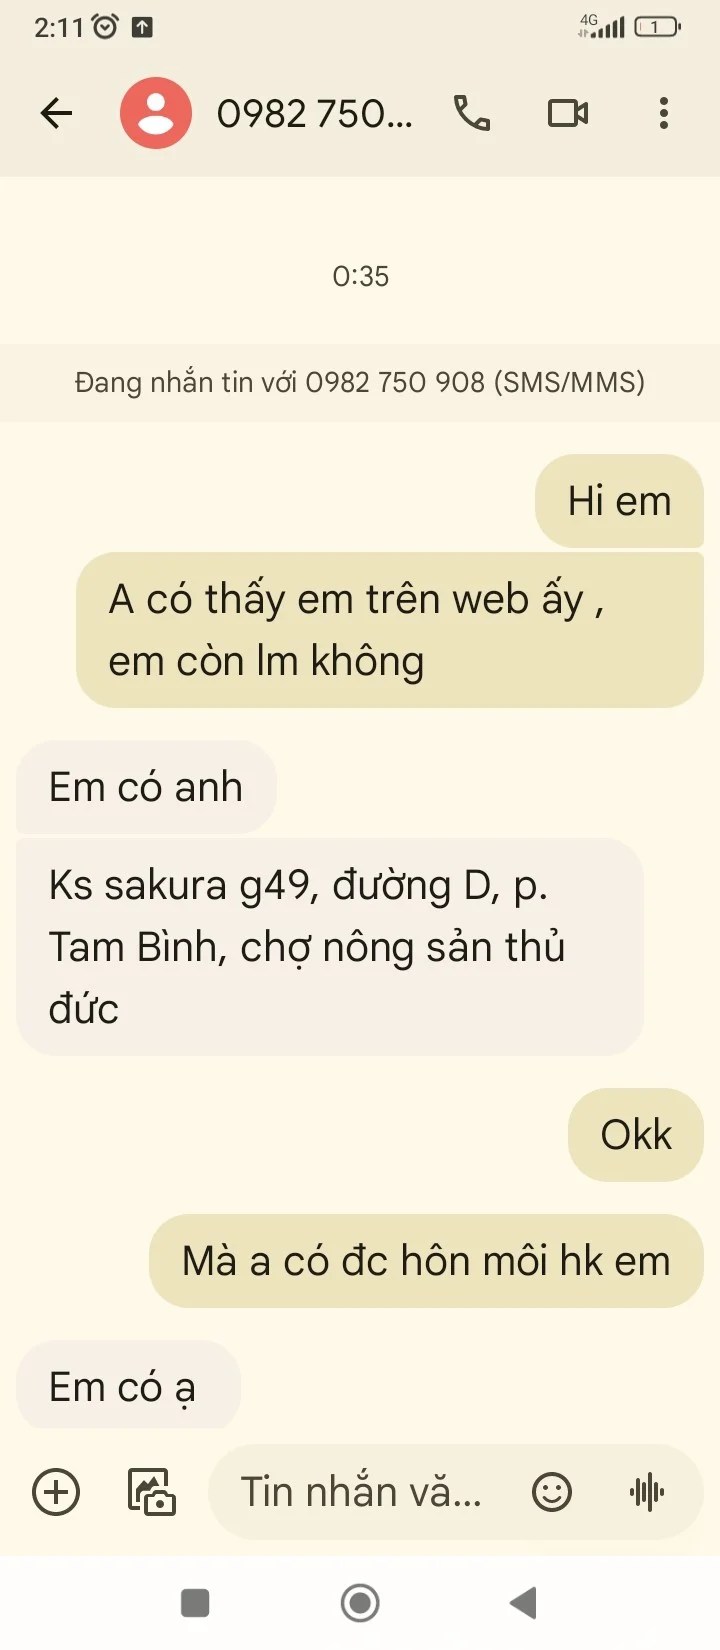The width and height of the screenshot is (720, 1650).
Task: Open the three-dot more options menu
Action: (x=664, y=113)
